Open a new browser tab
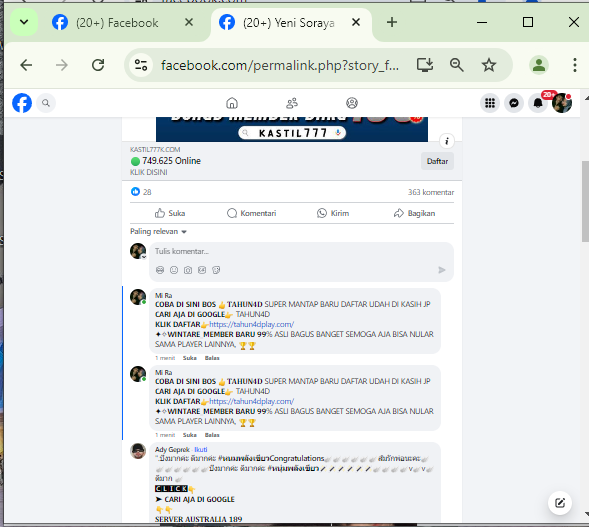The height and width of the screenshot is (527, 589). coord(392,22)
